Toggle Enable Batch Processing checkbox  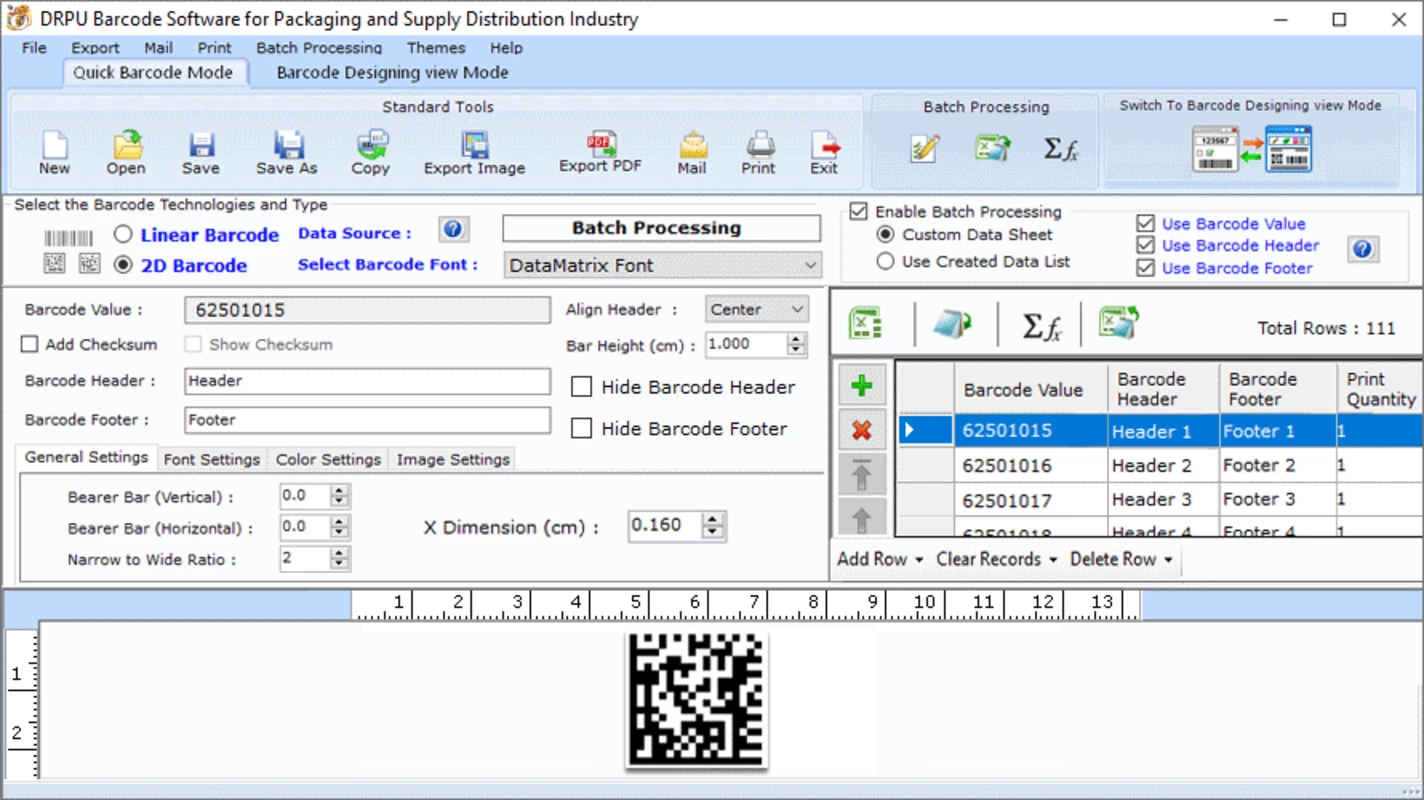click(x=858, y=211)
